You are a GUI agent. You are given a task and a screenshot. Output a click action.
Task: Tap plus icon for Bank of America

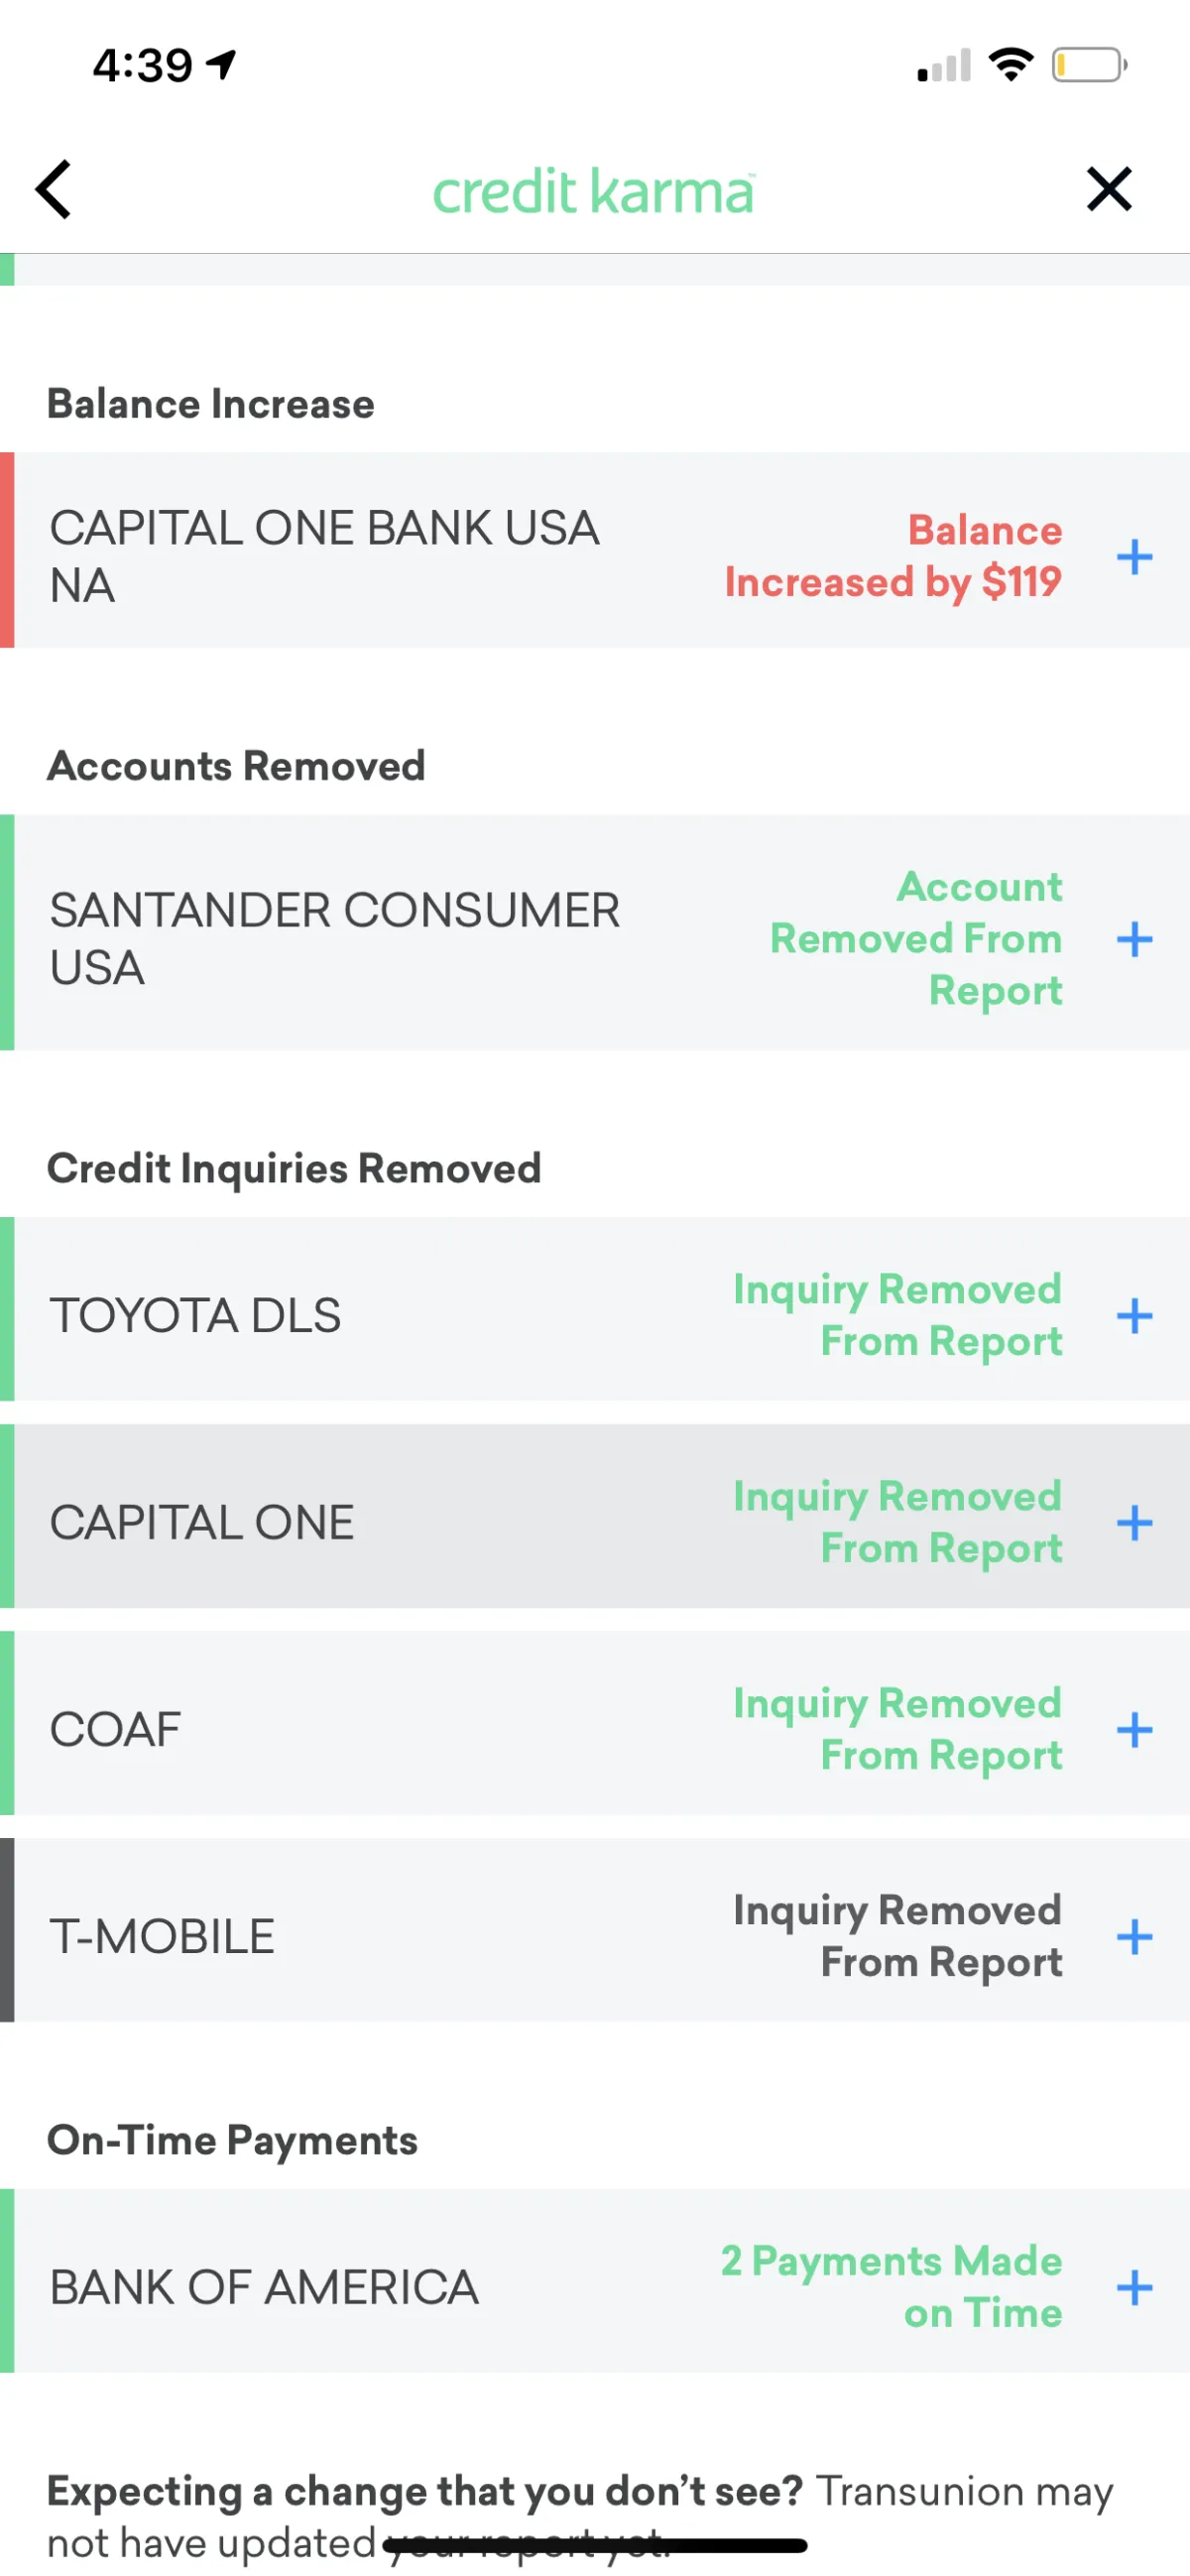pos(1134,2286)
